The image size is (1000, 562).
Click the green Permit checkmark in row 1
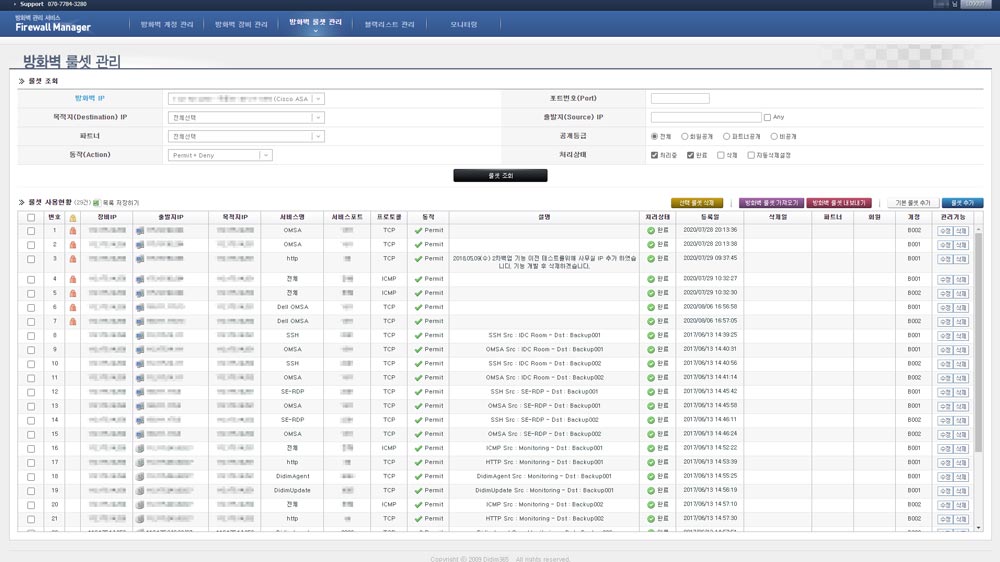tap(418, 231)
